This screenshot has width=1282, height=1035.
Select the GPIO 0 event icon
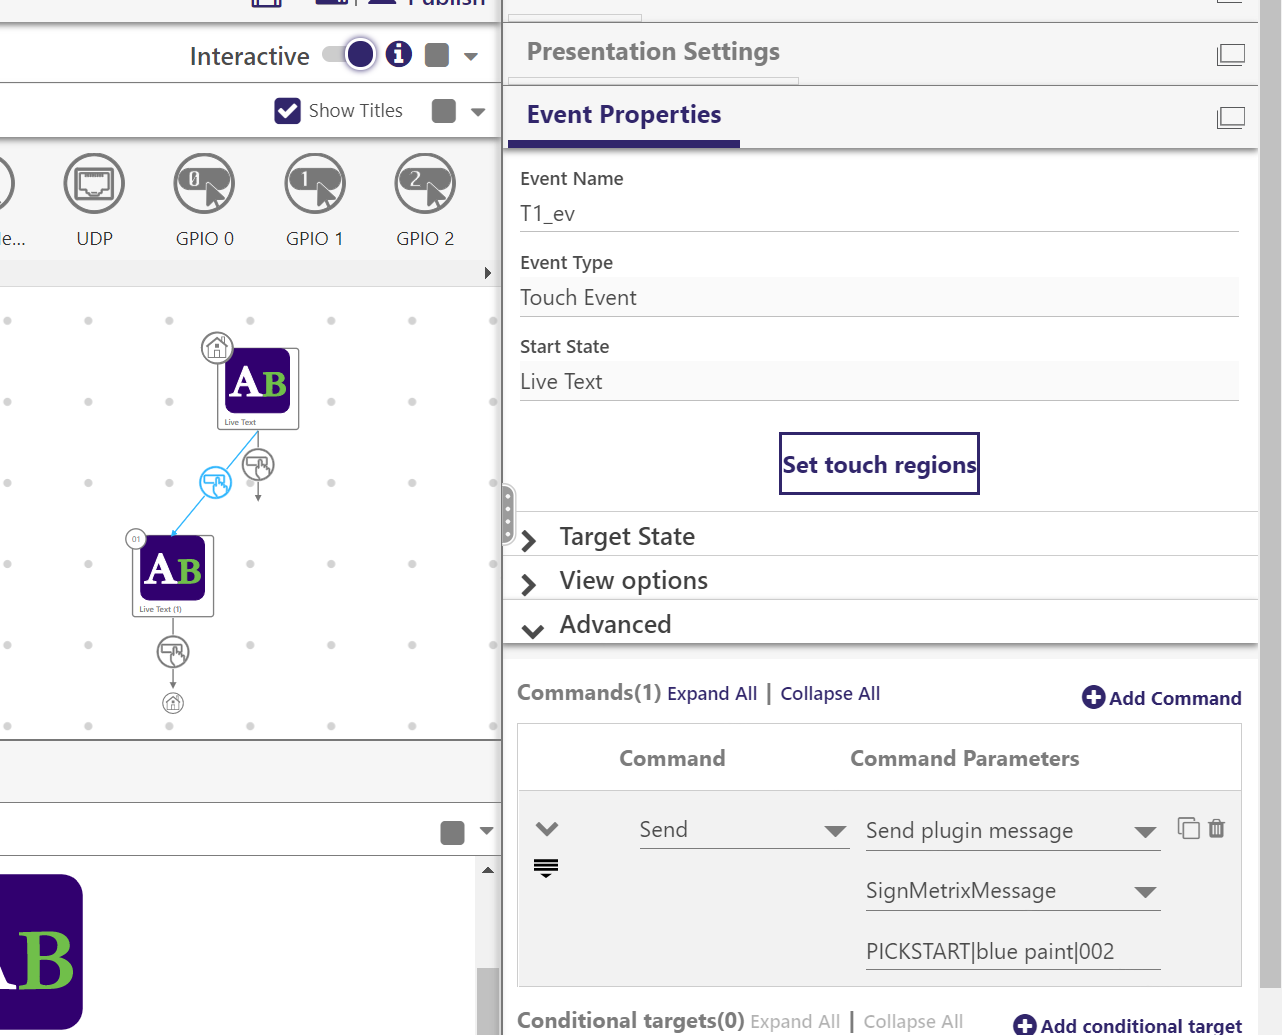point(204,184)
